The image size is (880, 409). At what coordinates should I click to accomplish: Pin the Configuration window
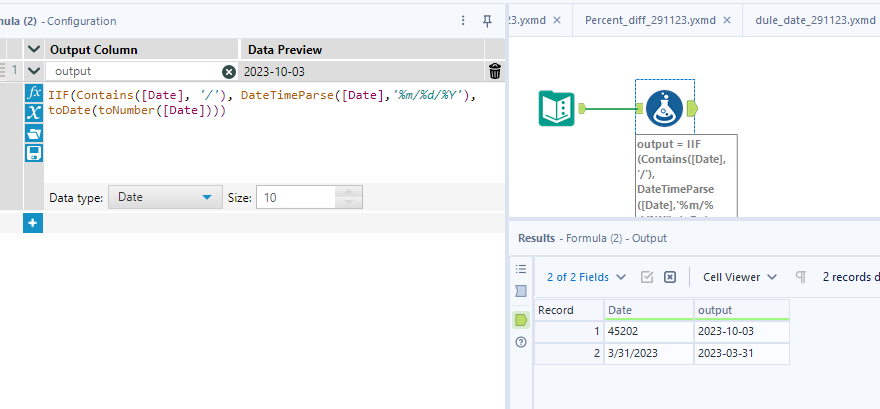pos(487,20)
